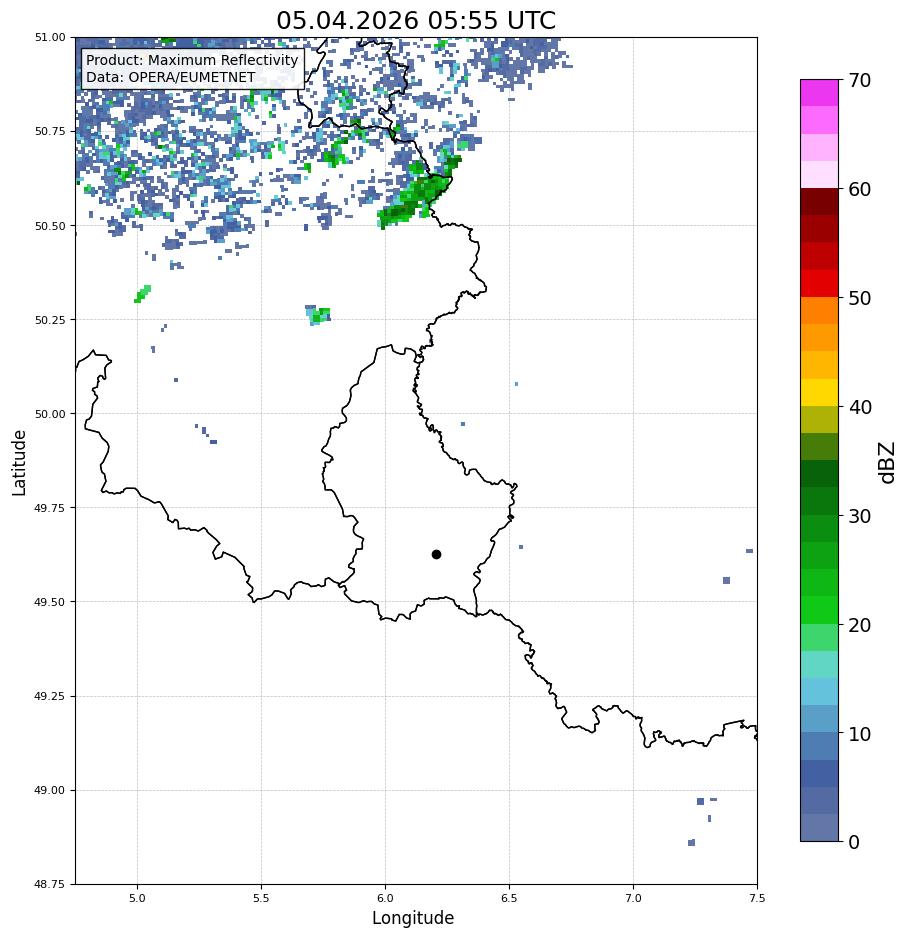Click the colorbar tick label '10'

coord(860,734)
